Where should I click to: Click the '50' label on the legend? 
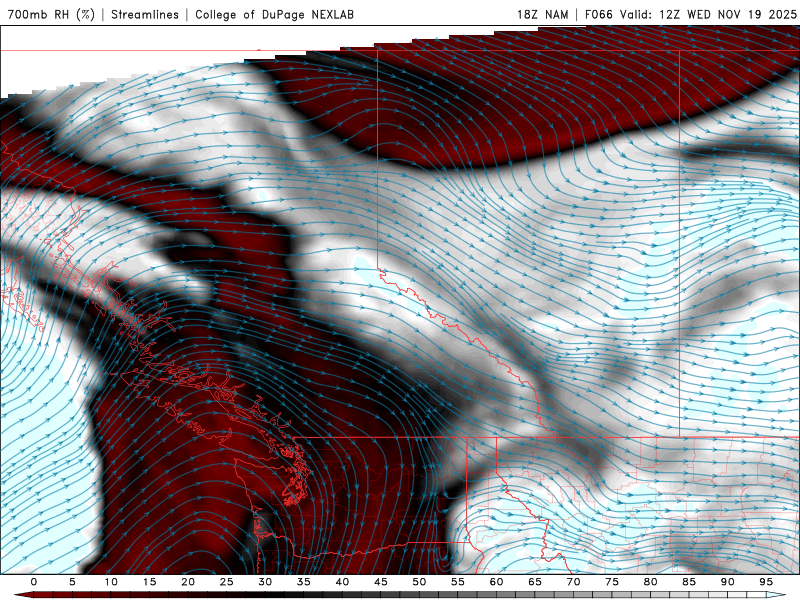[419, 582]
